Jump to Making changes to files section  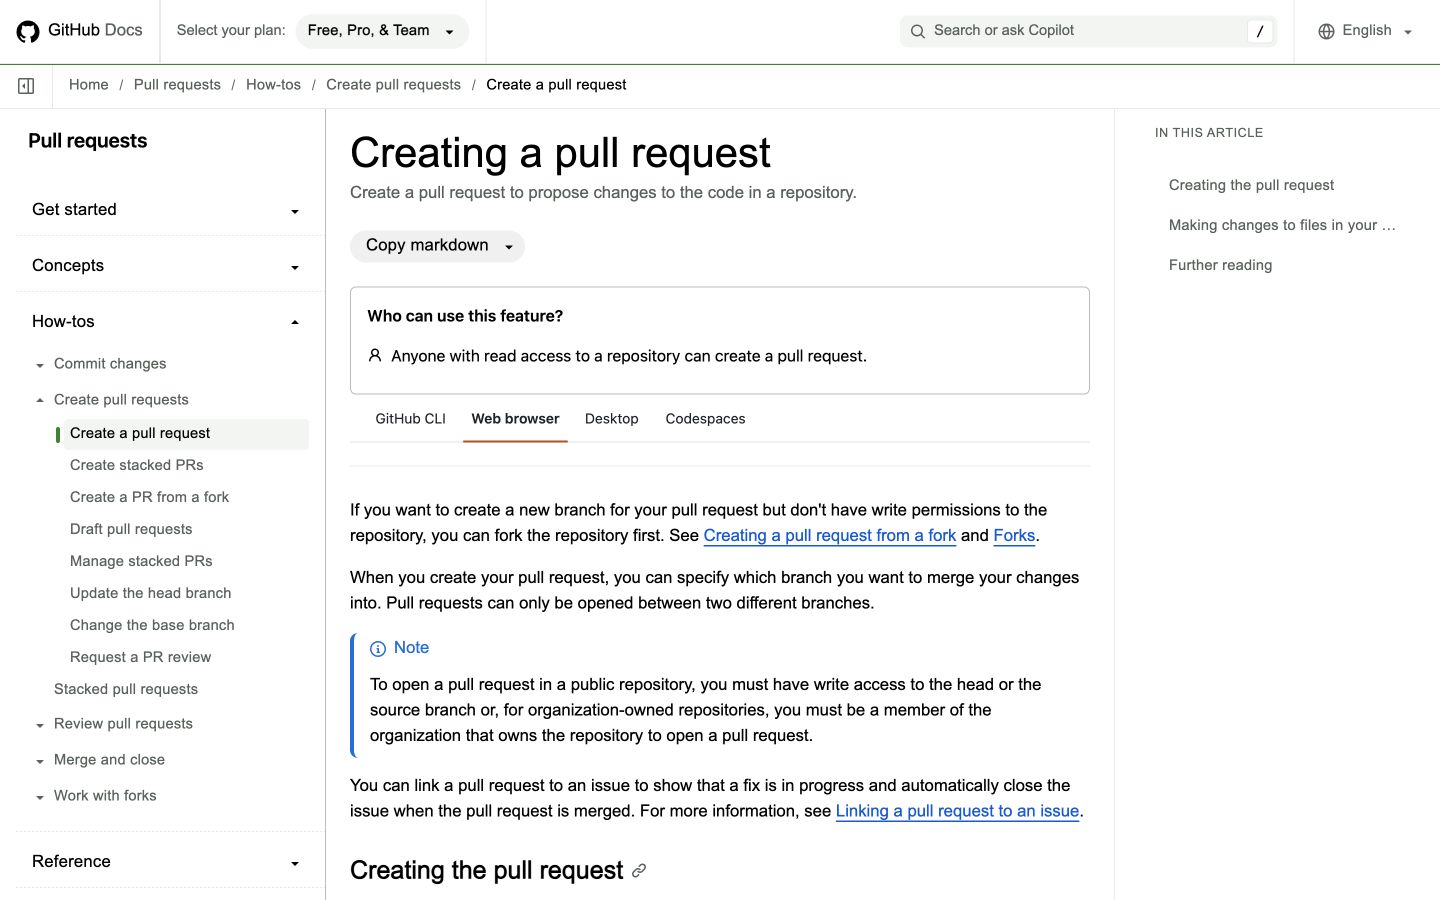point(1282,225)
